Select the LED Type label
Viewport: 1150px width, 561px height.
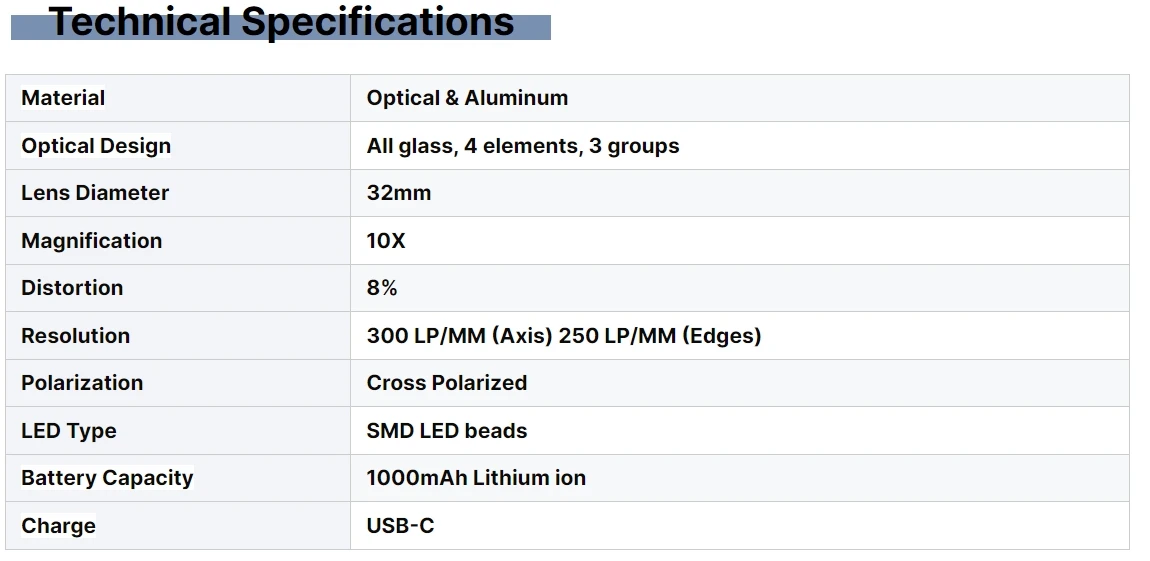[69, 431]
